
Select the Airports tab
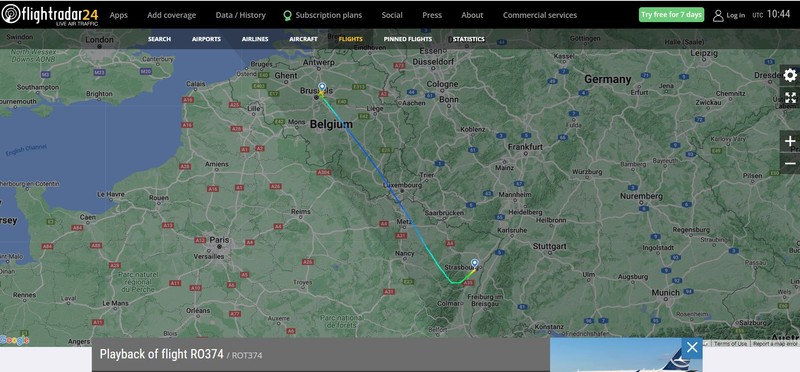tap(206, 39)
